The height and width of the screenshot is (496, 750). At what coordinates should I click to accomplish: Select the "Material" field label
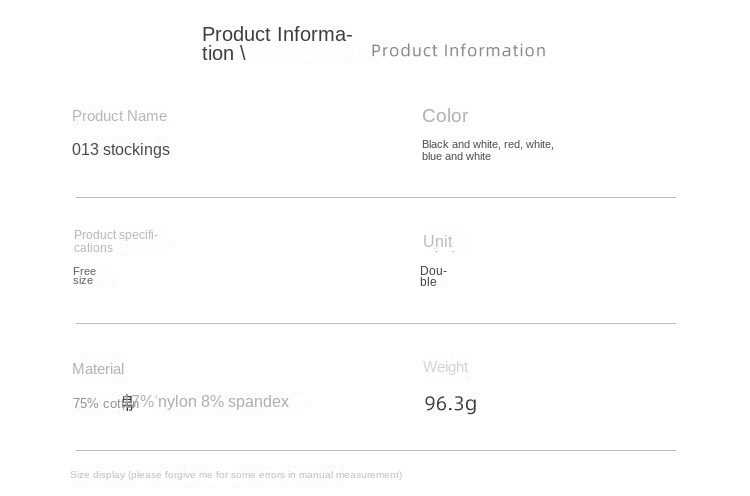click(x=98, y=369)
